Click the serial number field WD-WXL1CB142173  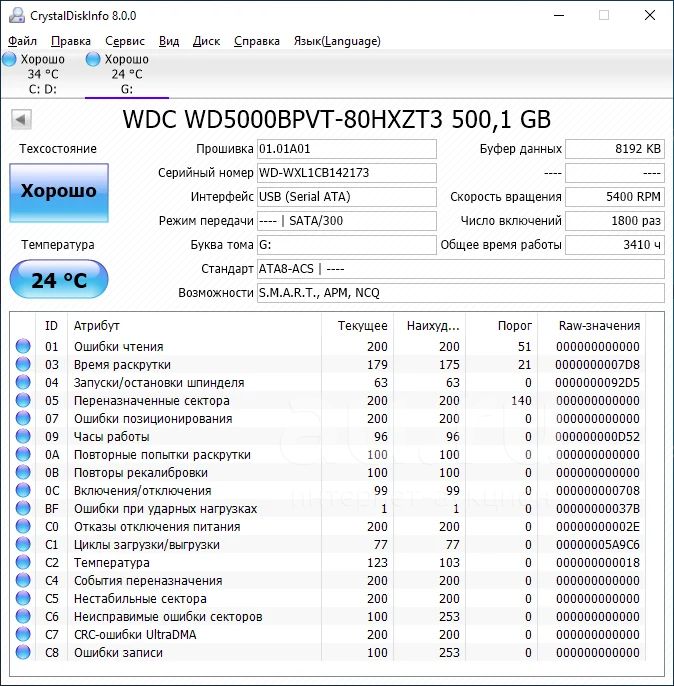click(x=346, y=173)
